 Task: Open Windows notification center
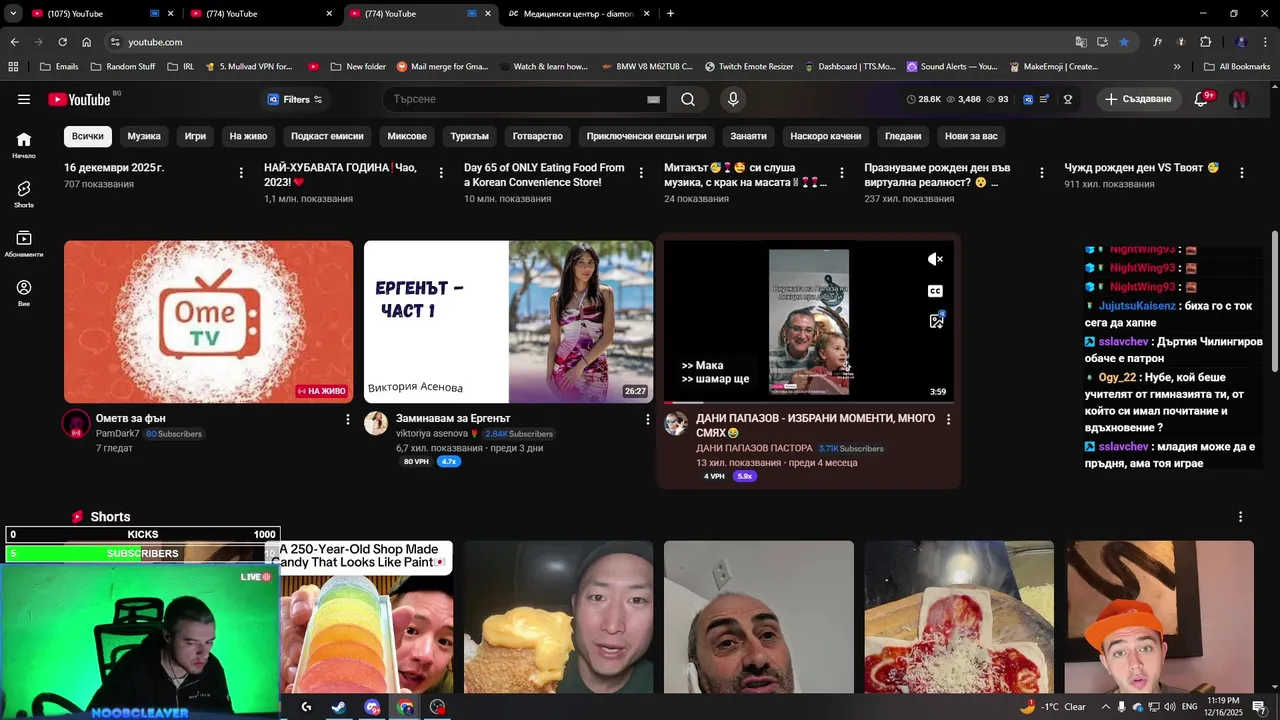tap(1259, 707)
